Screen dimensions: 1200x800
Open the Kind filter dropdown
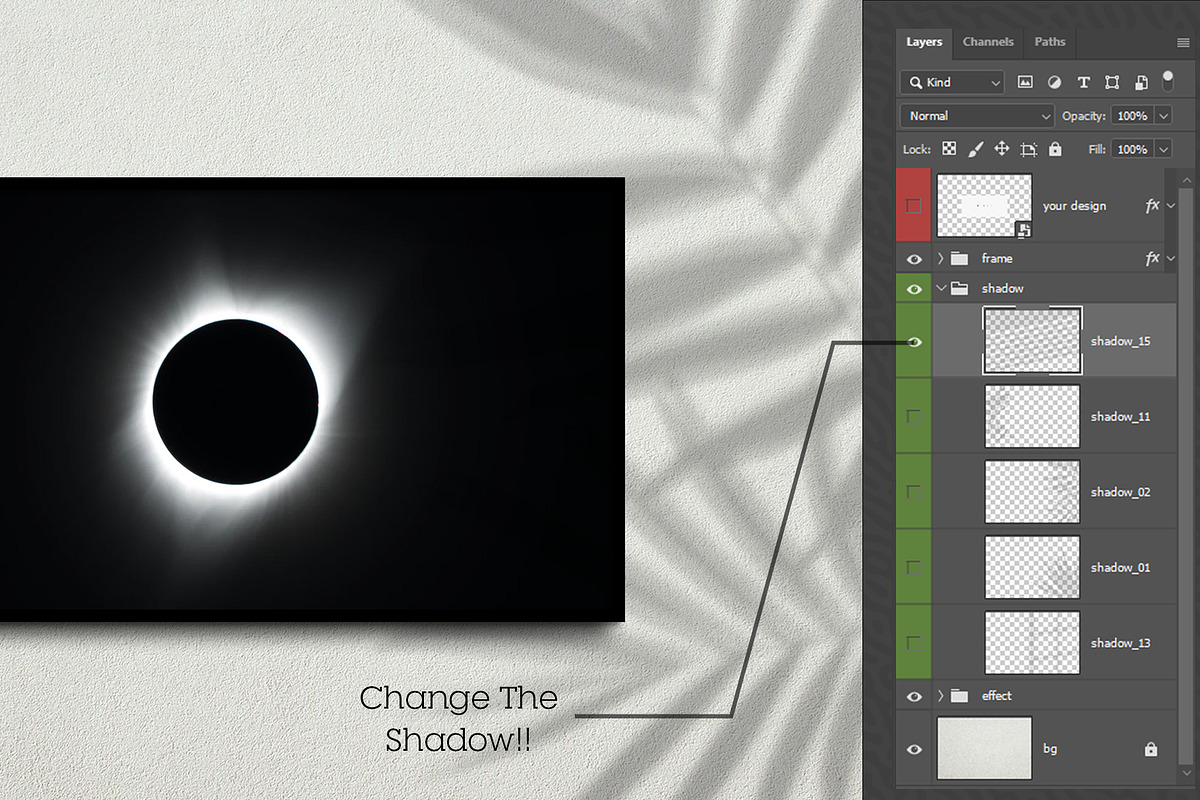[x=952, y=82]
